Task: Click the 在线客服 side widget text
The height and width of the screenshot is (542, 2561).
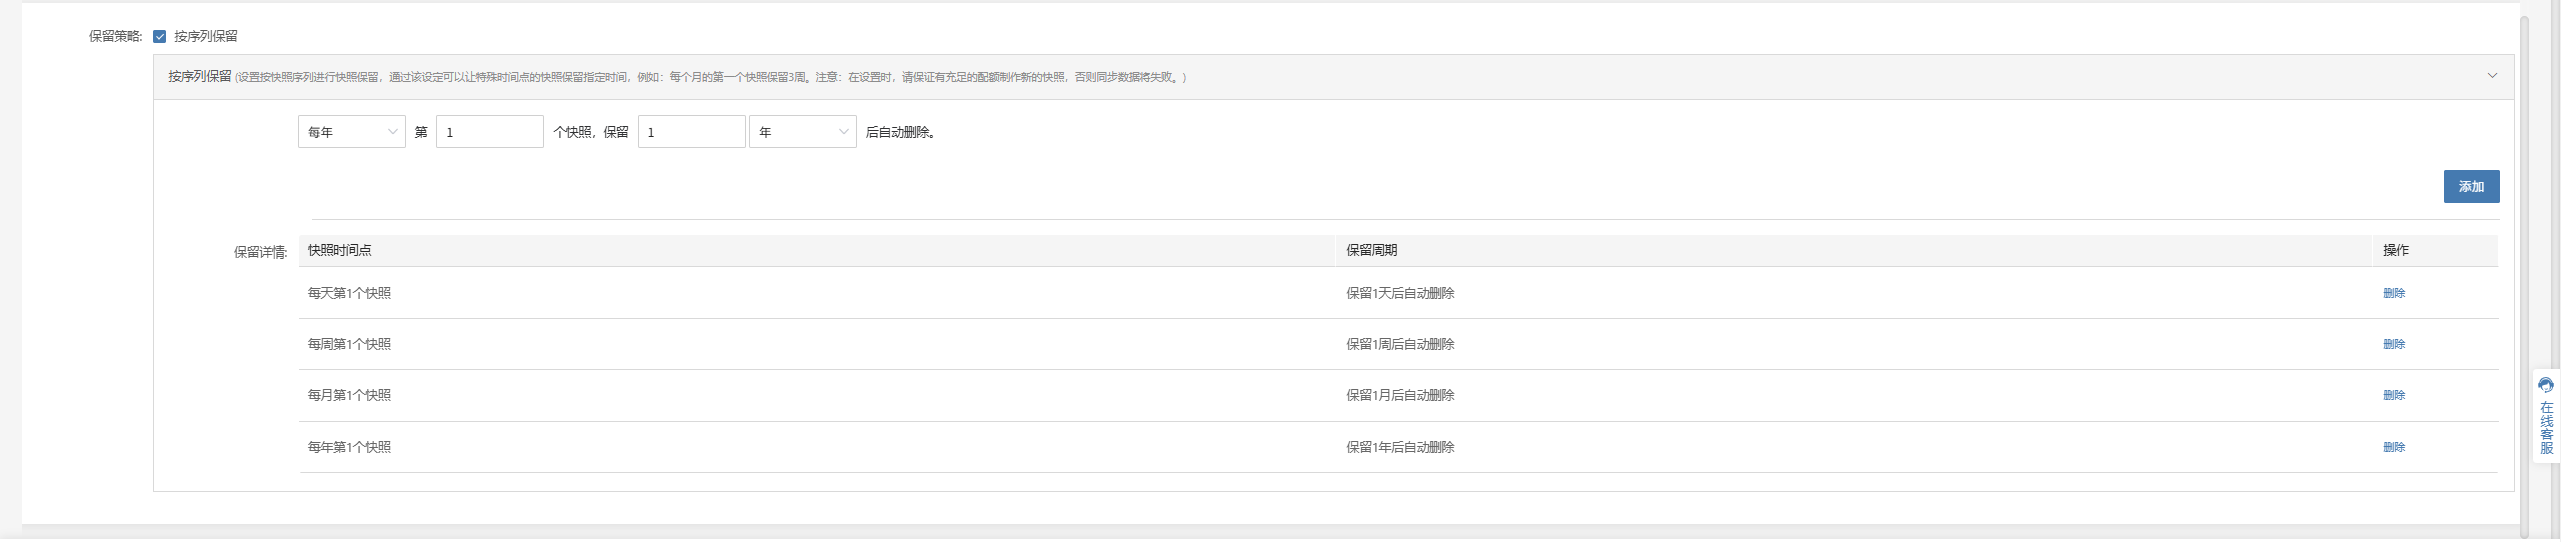Action: (2546, 428)
